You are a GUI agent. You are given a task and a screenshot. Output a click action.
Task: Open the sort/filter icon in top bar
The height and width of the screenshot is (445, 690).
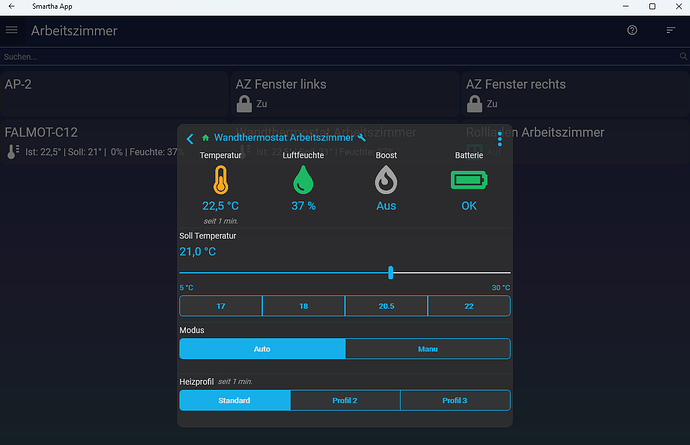coord(672,30)
